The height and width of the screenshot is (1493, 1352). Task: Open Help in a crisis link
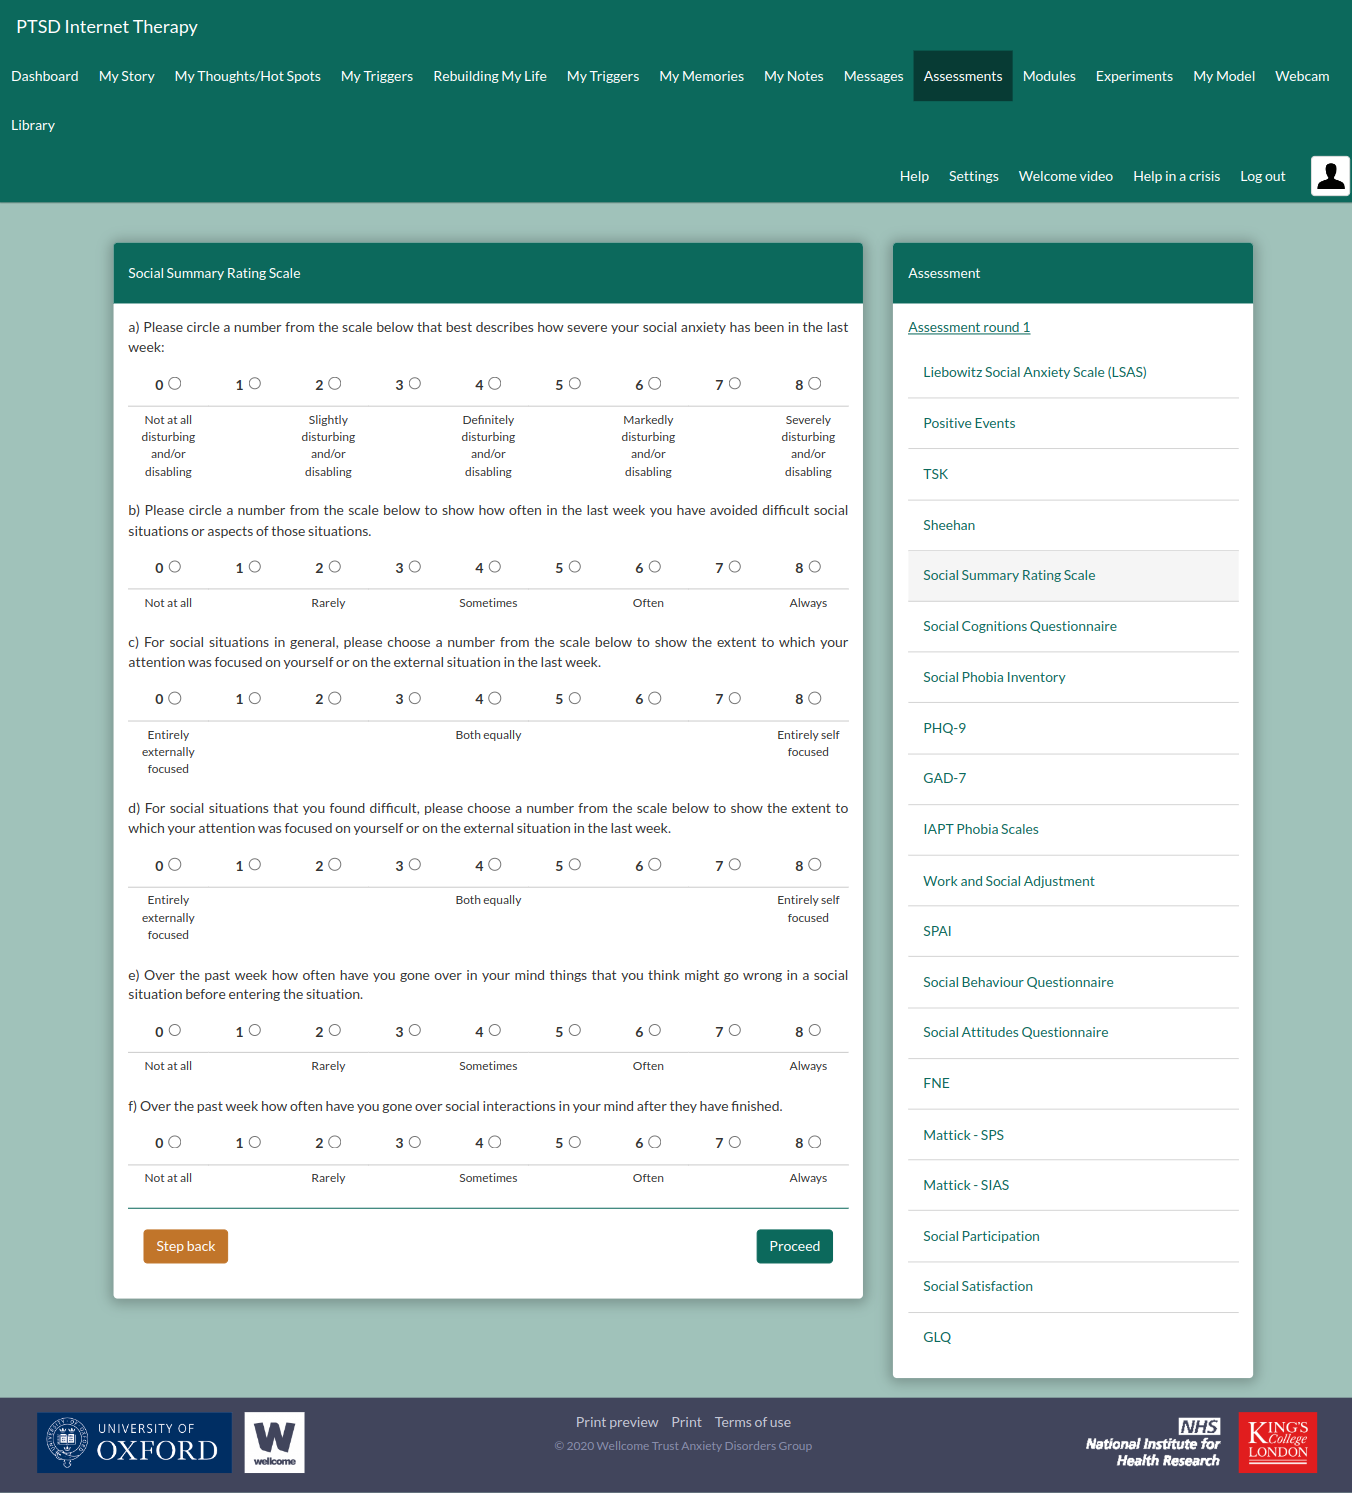click(1176, 176)
